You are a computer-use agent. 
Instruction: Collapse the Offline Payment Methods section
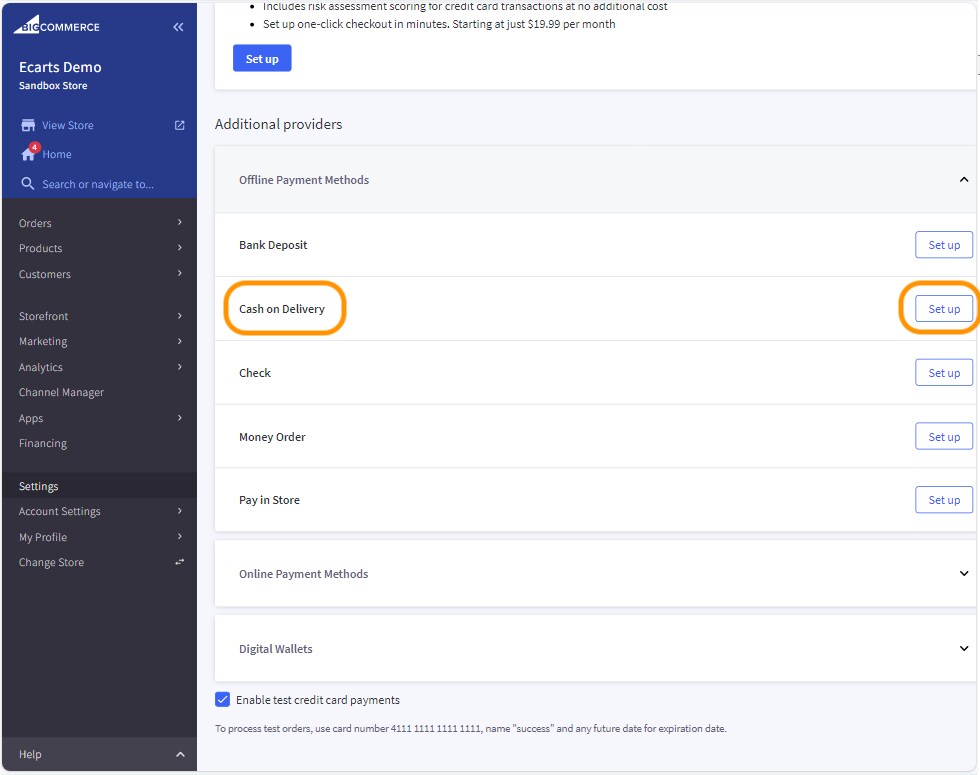(x=963, y=179)
